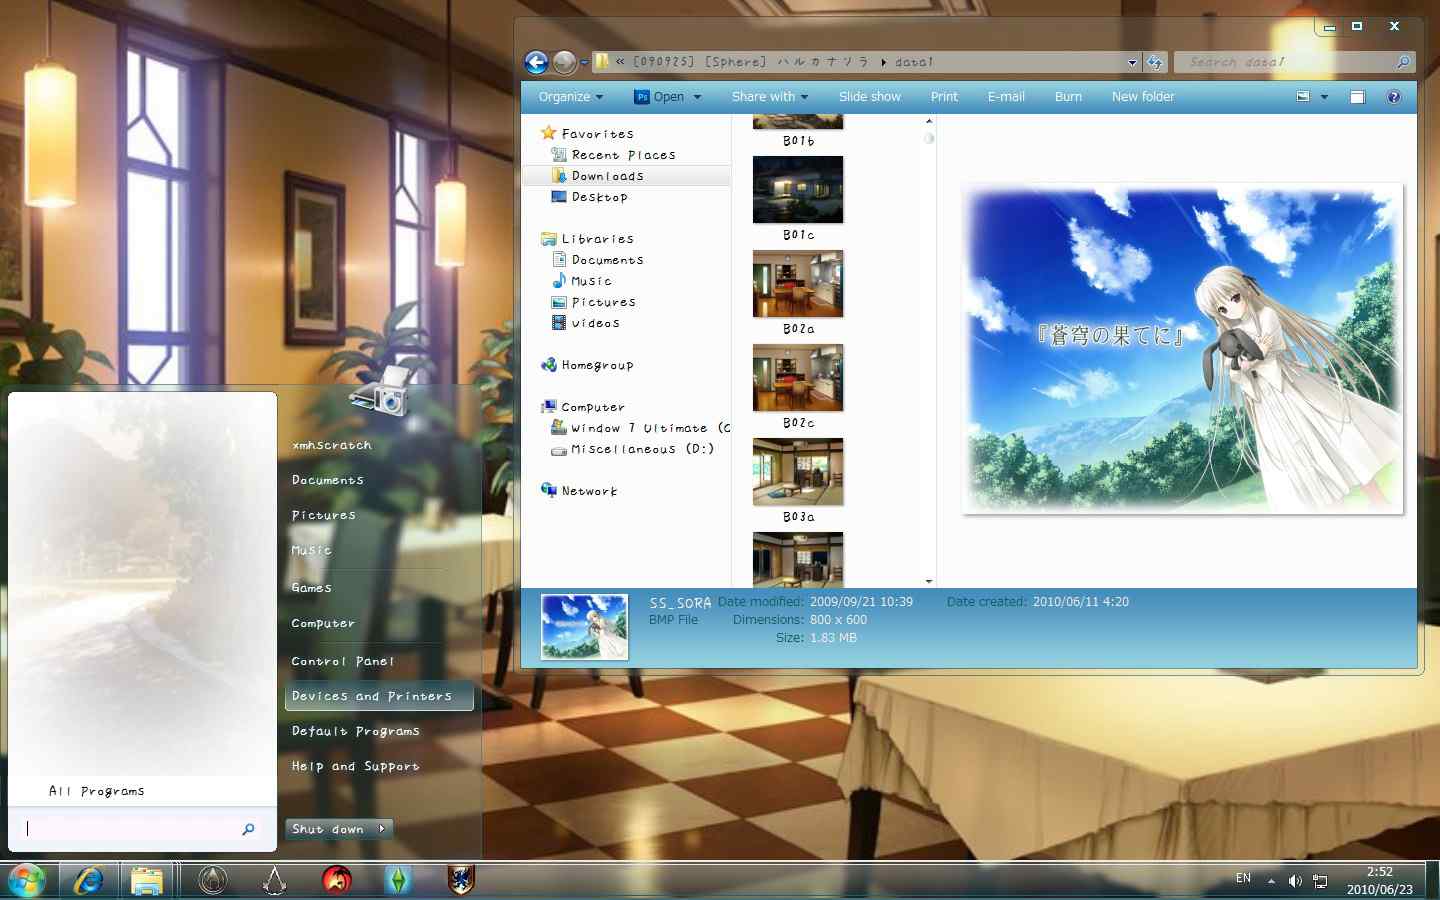Viewport: 1440px width, 900px height.
Task: Open Games from the Start menu
Action: point(311,588)
